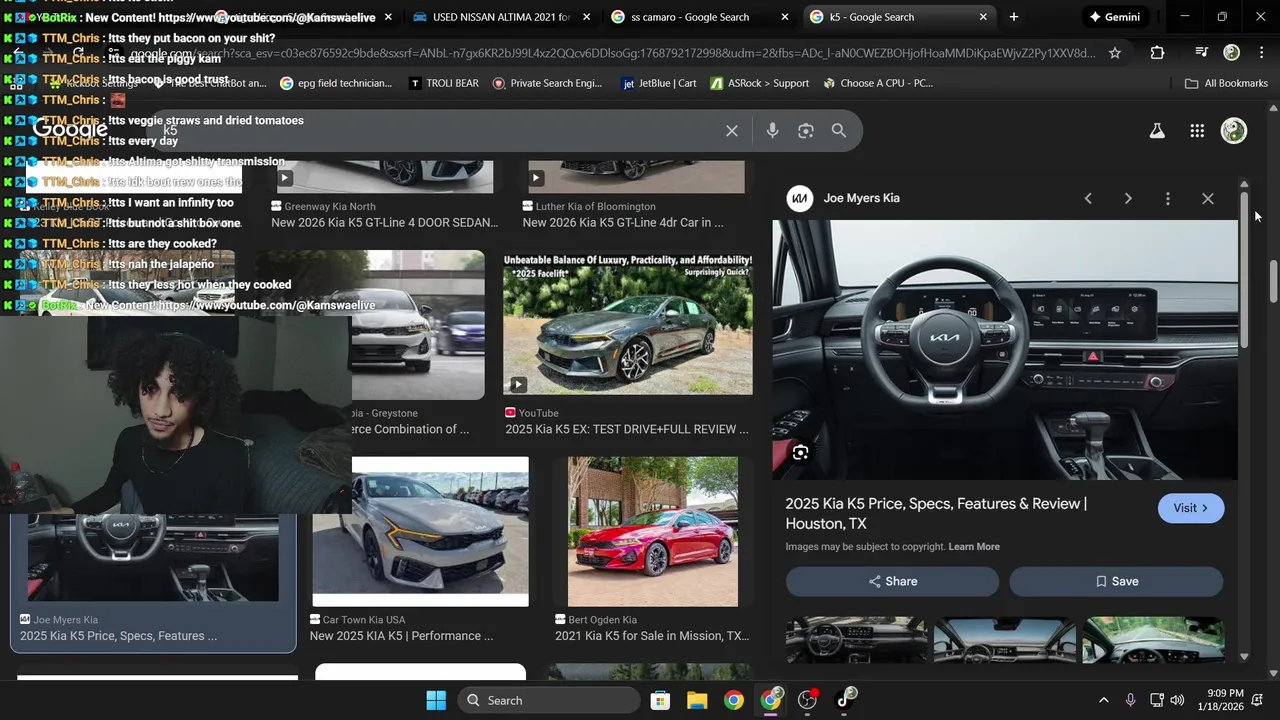
Task: Click the page's main vertical scrollbar thumb
Action: point(1273,280)
